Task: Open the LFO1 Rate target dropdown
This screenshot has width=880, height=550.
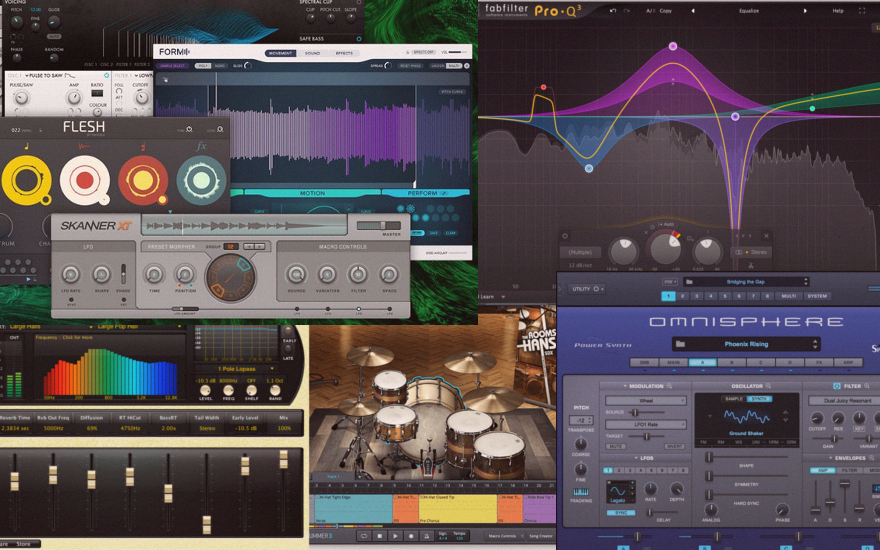Action: coord(646,424)
